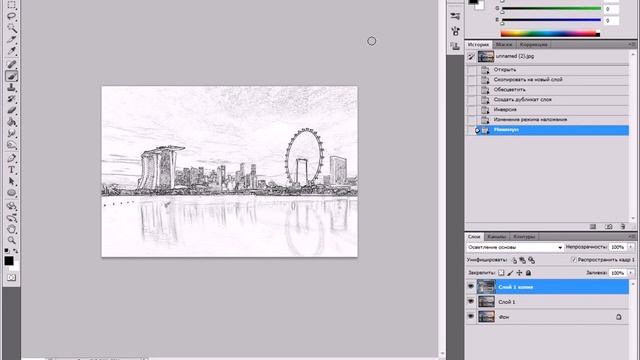The height and width of the screenshot is (360, 640).
Task: Switch to the История tab
Action: (x=478, y=44)
